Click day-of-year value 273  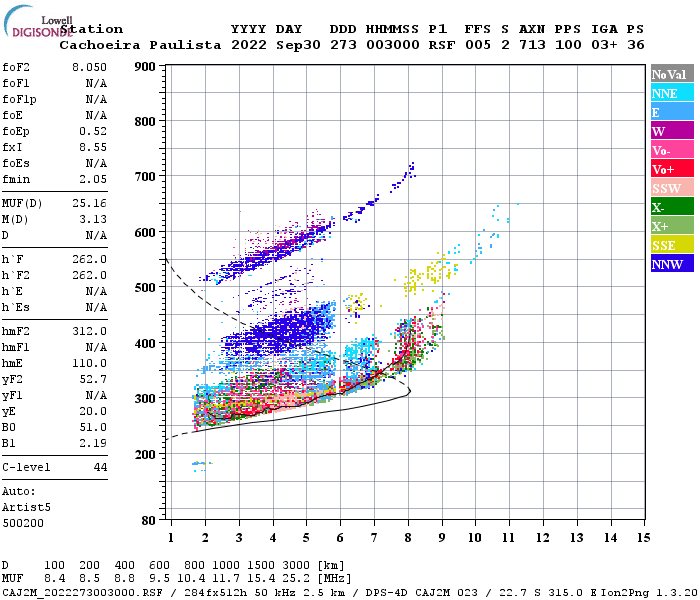(x=343, y=45)
